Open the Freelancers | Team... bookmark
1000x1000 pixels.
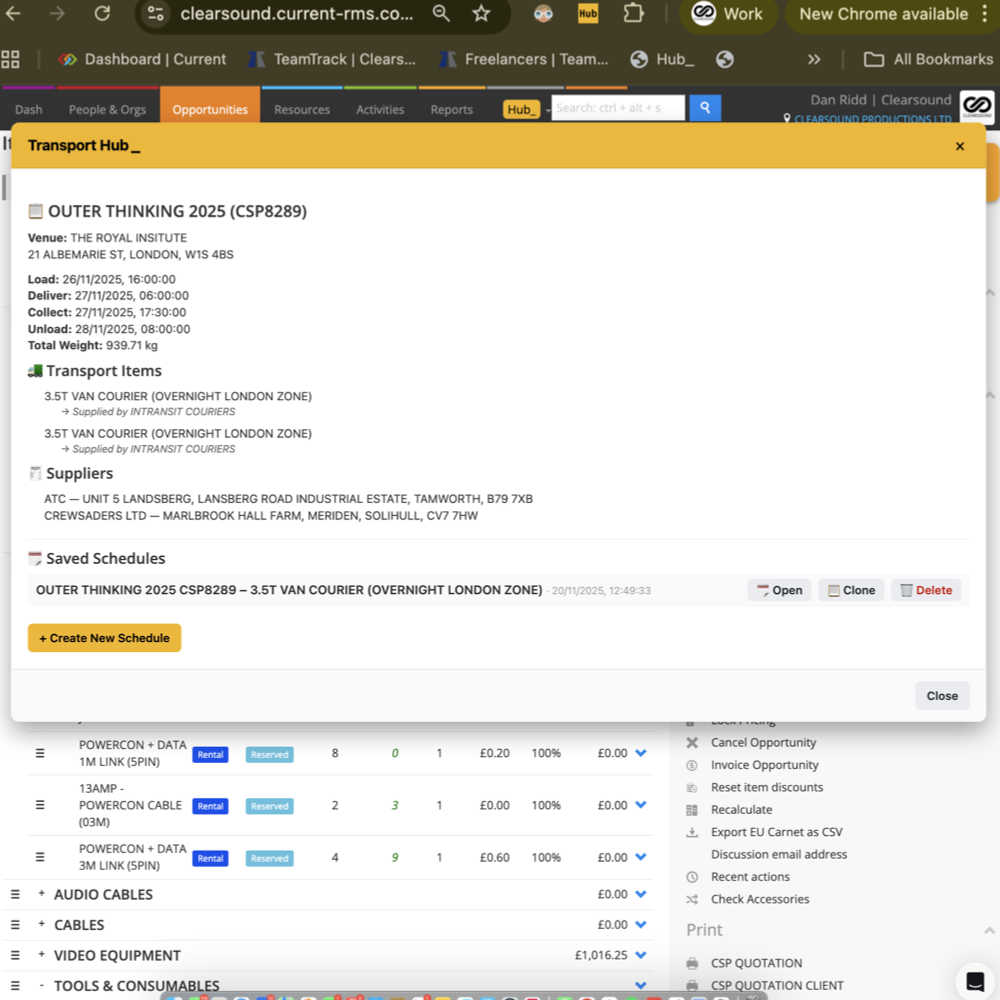[524, 59]
